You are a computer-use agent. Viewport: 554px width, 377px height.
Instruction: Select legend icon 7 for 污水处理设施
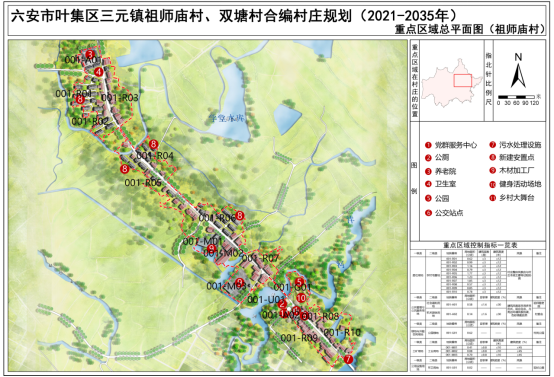point(493,145)
